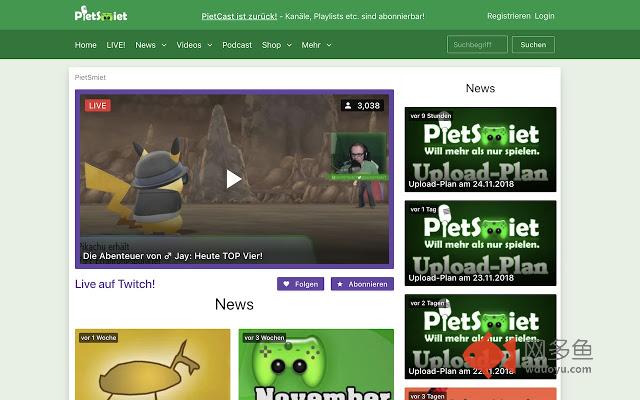Go to the LIVE! page
640x400 pixels.
pos(116,45)
